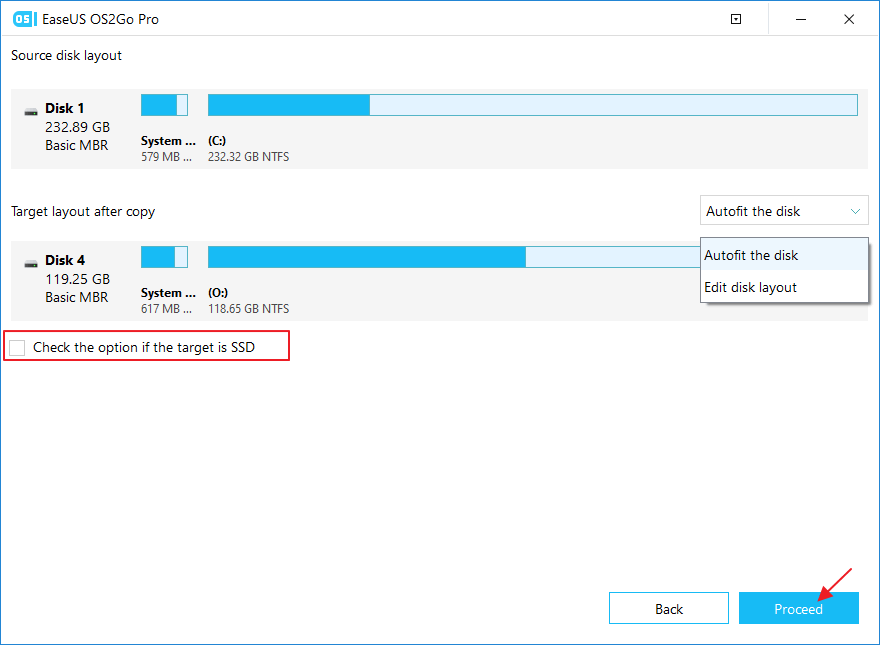Choose Edit disk layout option
This screenshot has width=880, height=645.
click(x=750, y=287)
